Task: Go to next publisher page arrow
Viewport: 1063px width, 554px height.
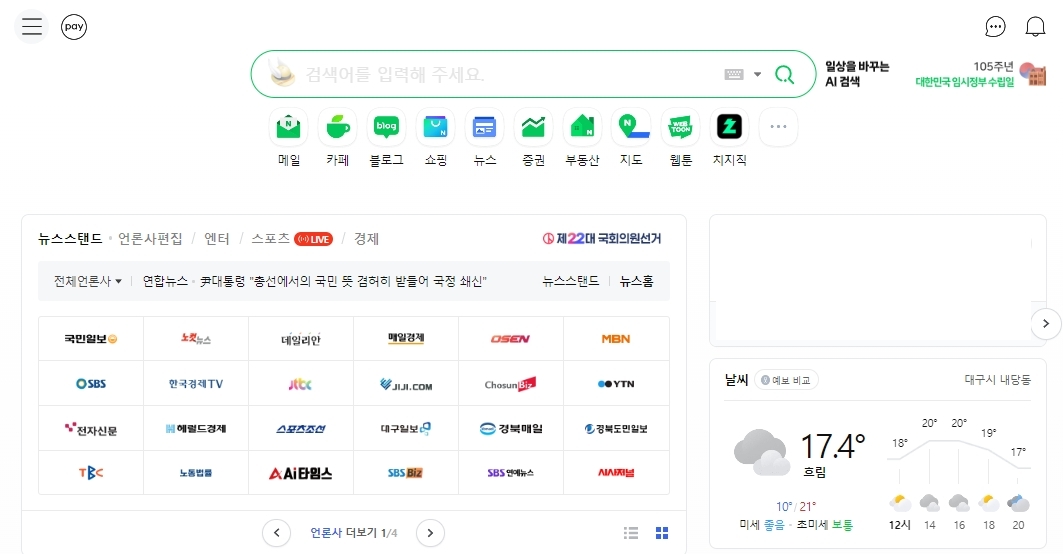Action: click(430, 533)
